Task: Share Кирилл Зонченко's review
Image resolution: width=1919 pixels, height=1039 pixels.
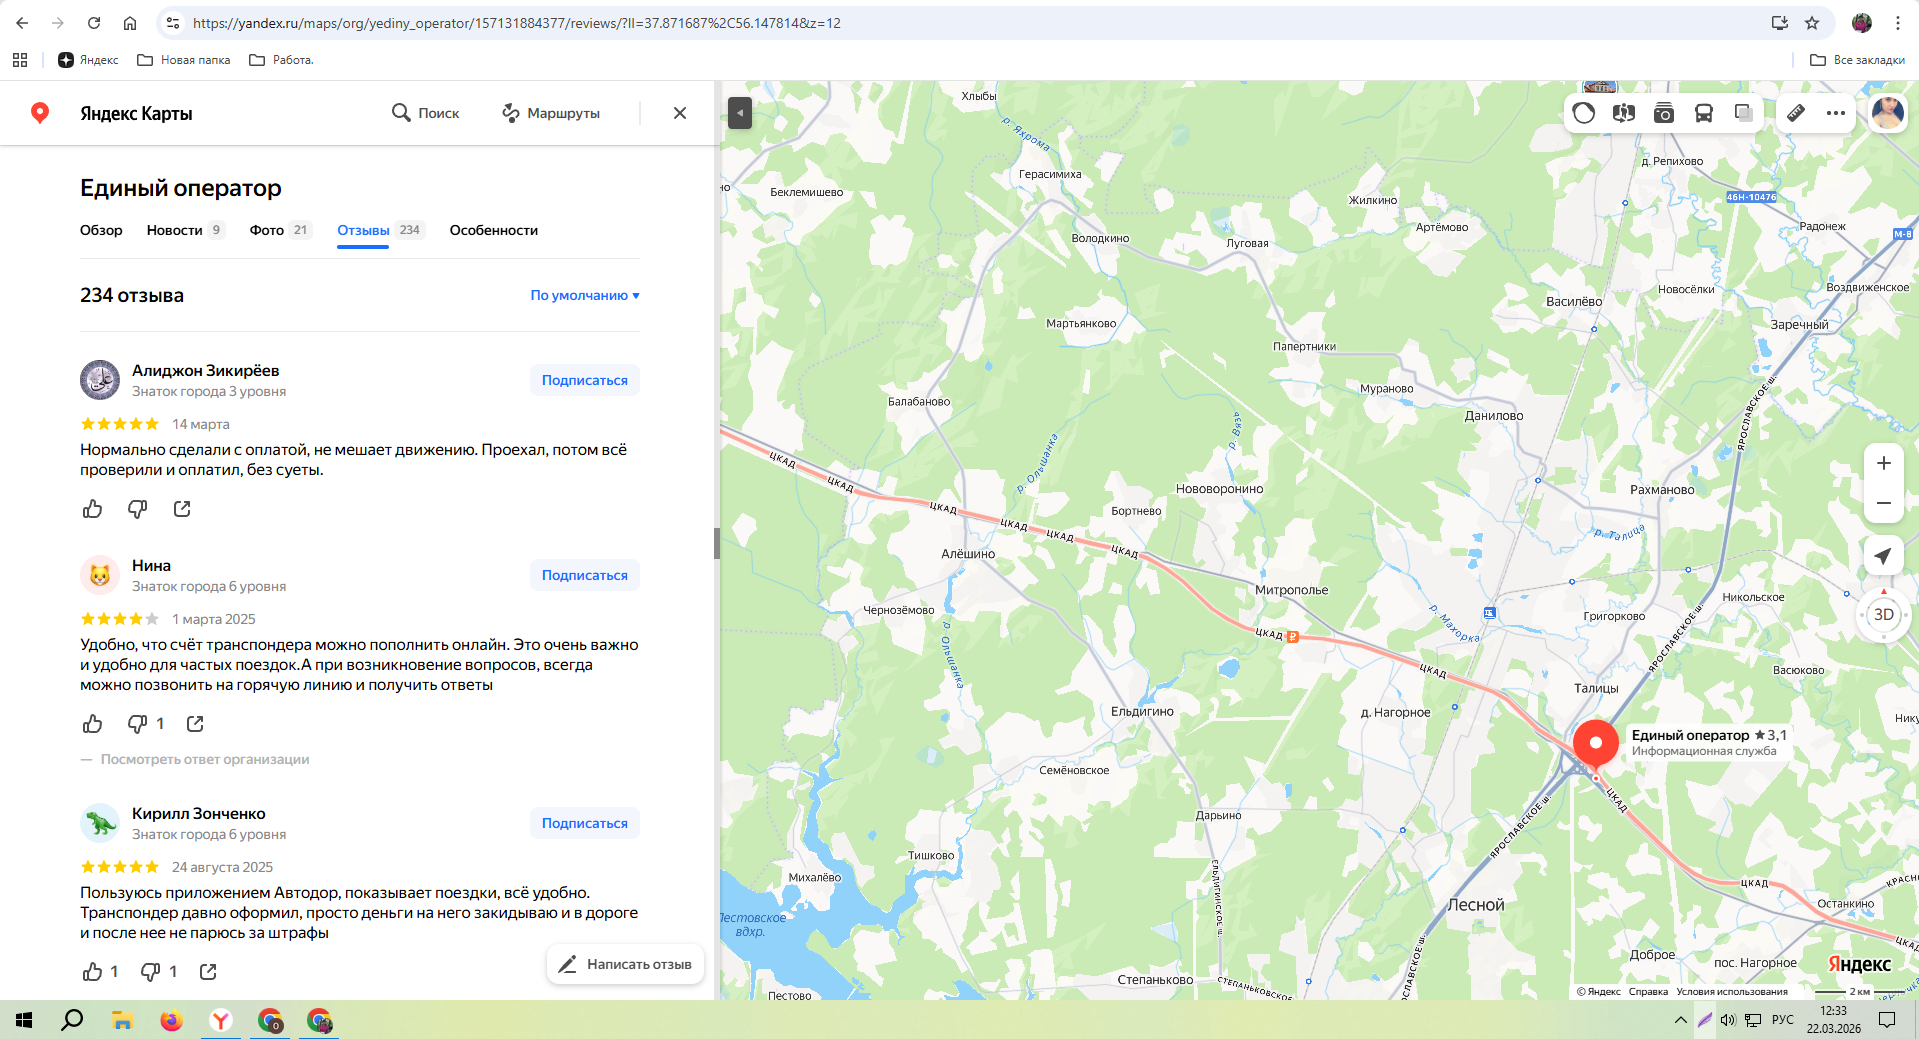Action: pyautogui.click(x=208, y=972)
